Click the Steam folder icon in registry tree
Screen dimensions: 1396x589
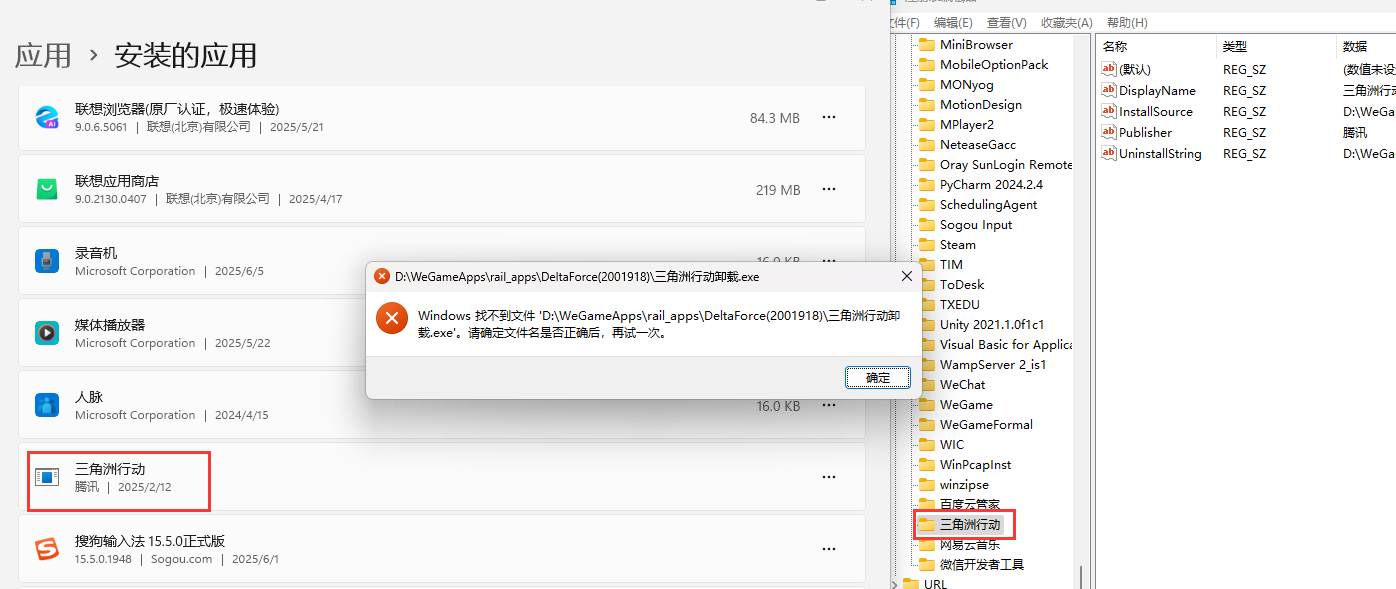pos(927,244)
